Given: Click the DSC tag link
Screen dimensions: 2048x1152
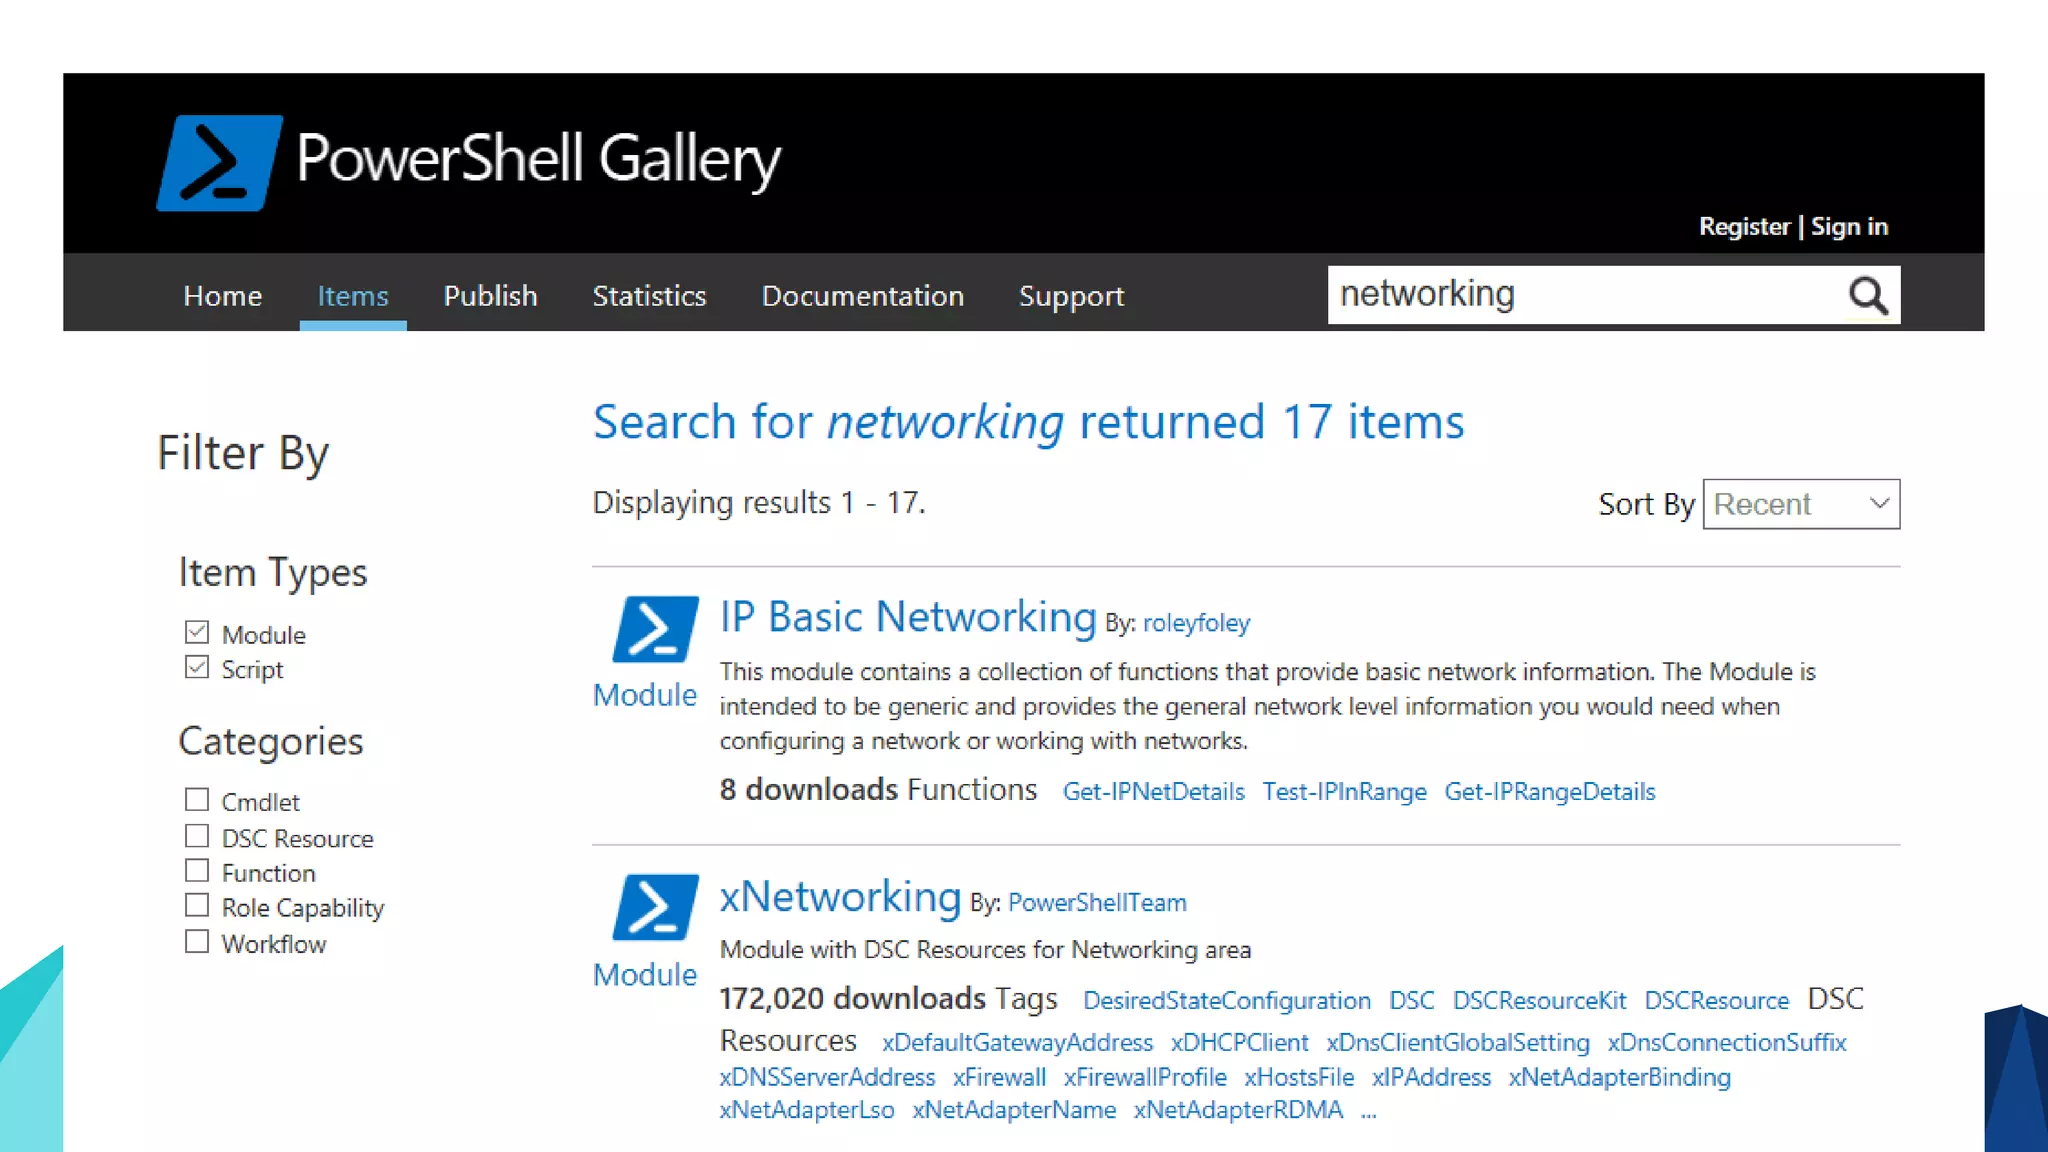Looking at the screenshot, I should click(x=1412, y=1001).
